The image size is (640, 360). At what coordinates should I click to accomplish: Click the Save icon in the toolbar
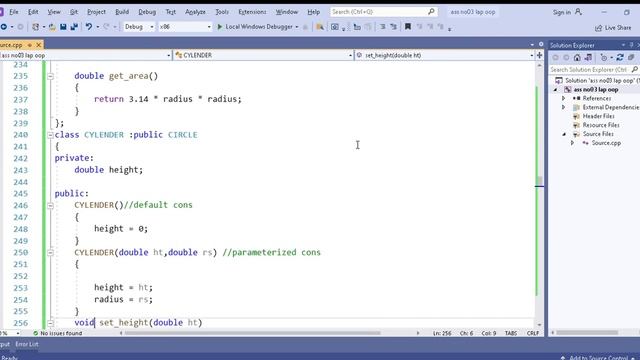(63, 27)
